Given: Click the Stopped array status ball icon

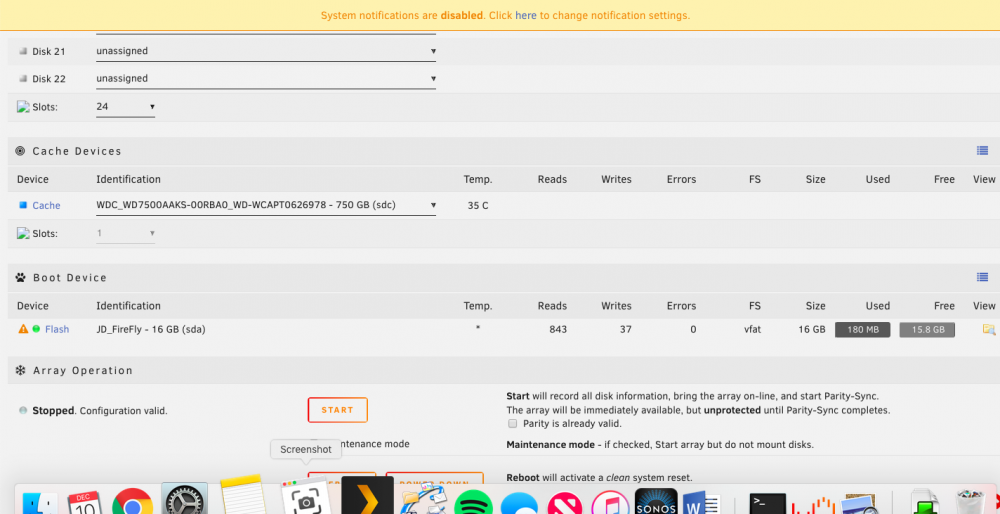Looking at the screenshot, I should tap(23, 411).
